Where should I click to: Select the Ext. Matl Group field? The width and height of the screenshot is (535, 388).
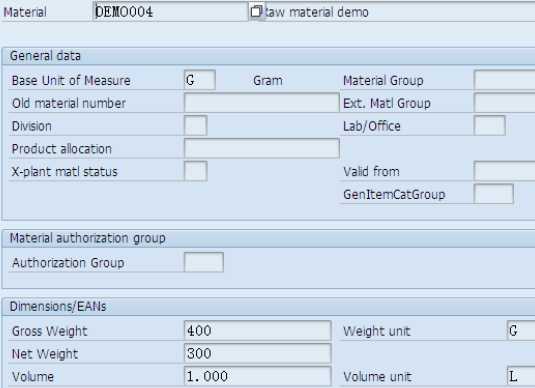pyautogui.click(x=504, y=103)
